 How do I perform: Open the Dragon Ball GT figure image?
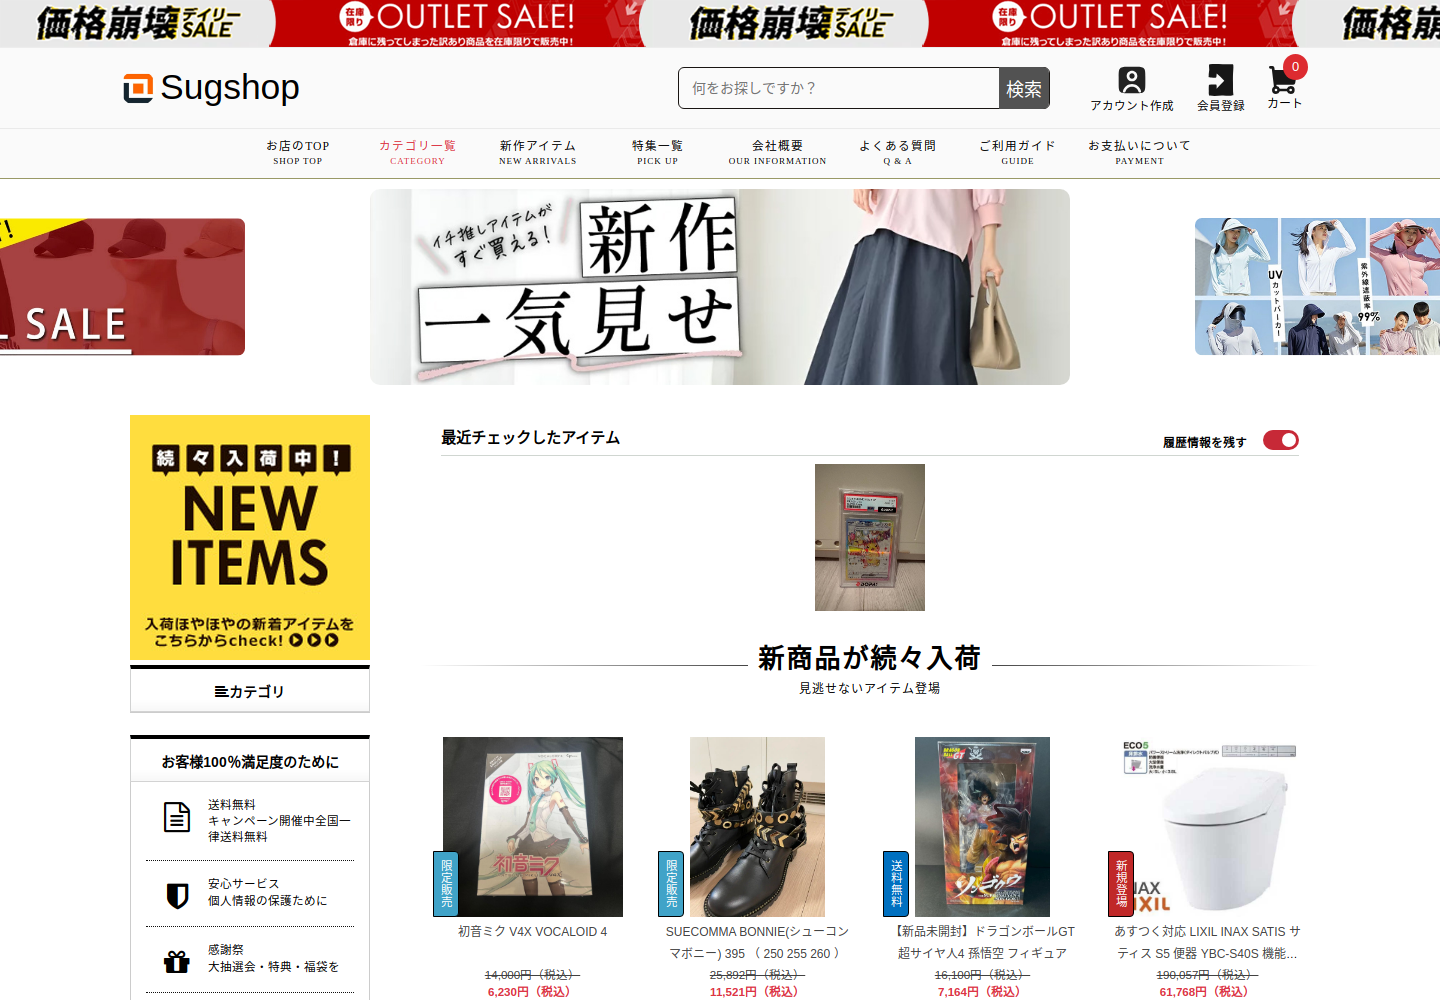point(982,827)
